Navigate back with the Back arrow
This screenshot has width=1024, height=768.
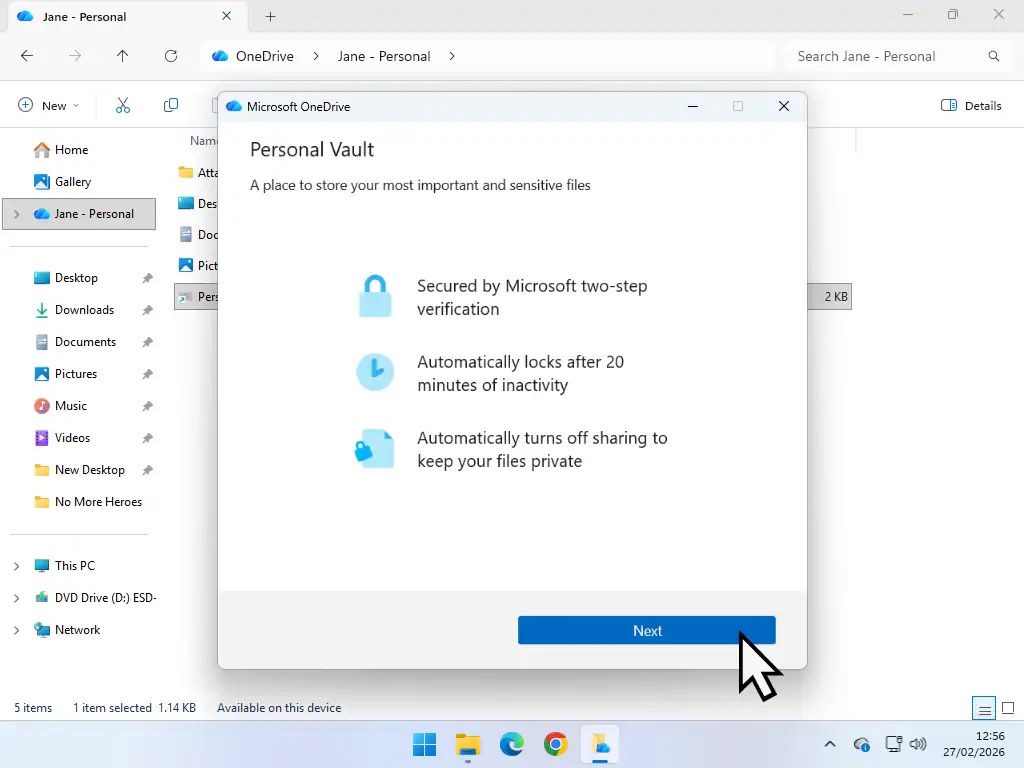[x=27, y=56]
